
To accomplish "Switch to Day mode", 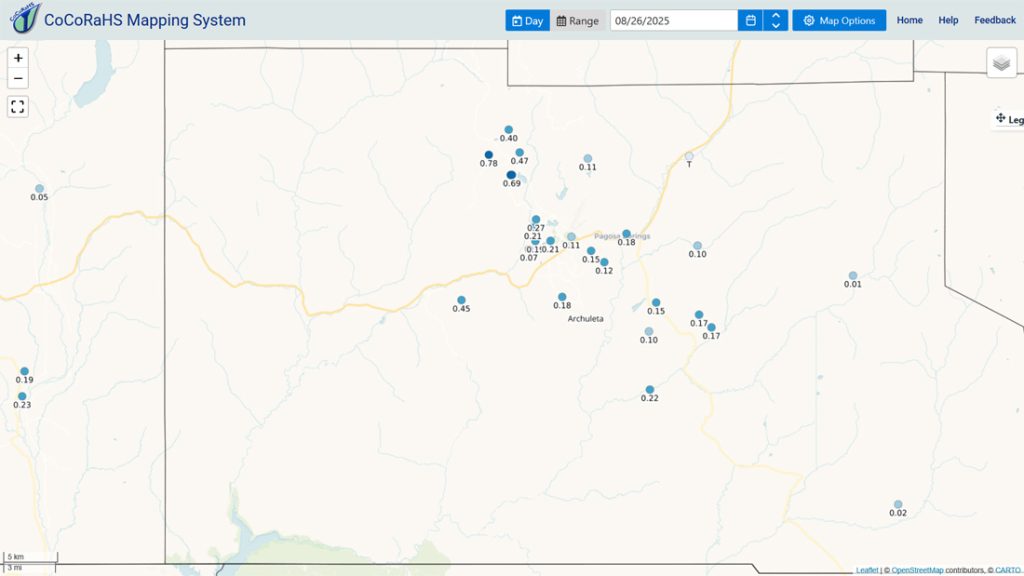I will pos(528,20).
